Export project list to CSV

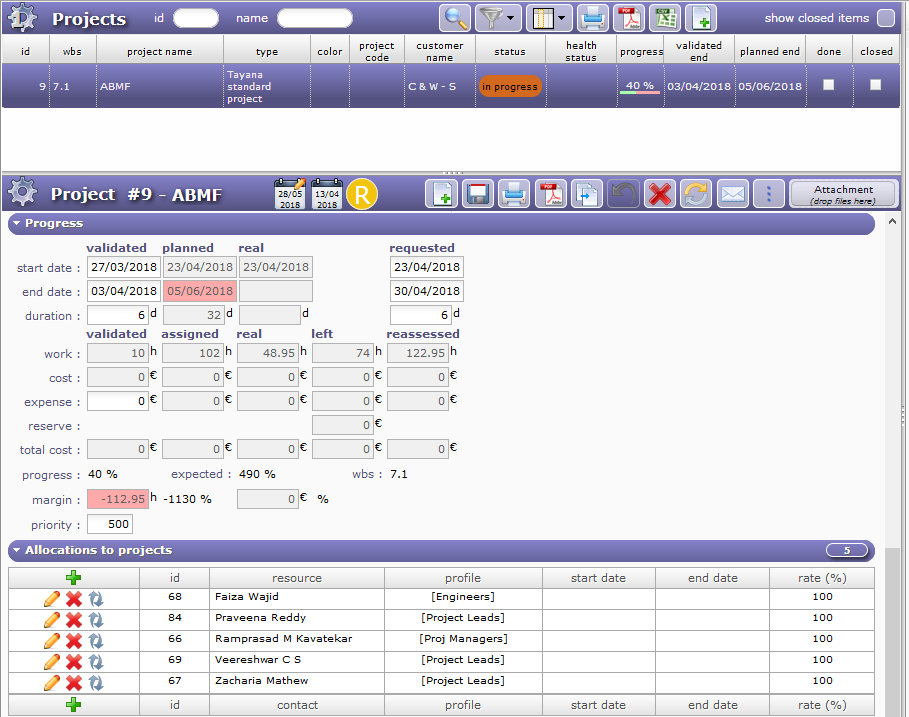tap(664, 18)
